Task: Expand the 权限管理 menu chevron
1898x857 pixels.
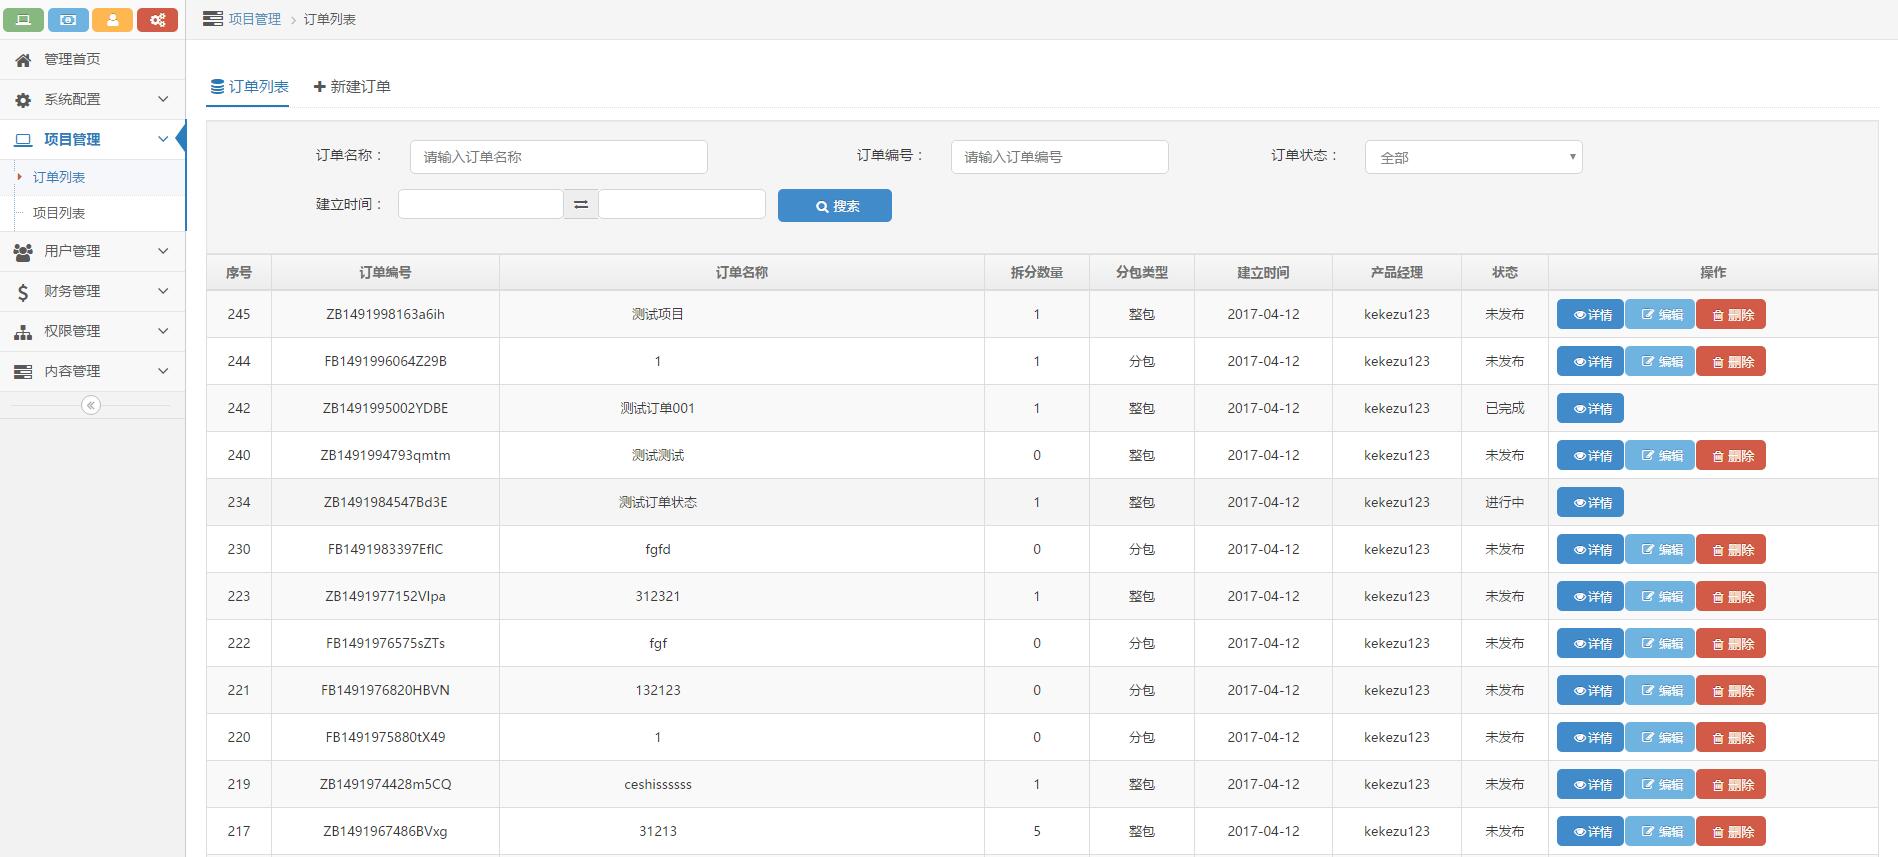Action: [163, 331]
